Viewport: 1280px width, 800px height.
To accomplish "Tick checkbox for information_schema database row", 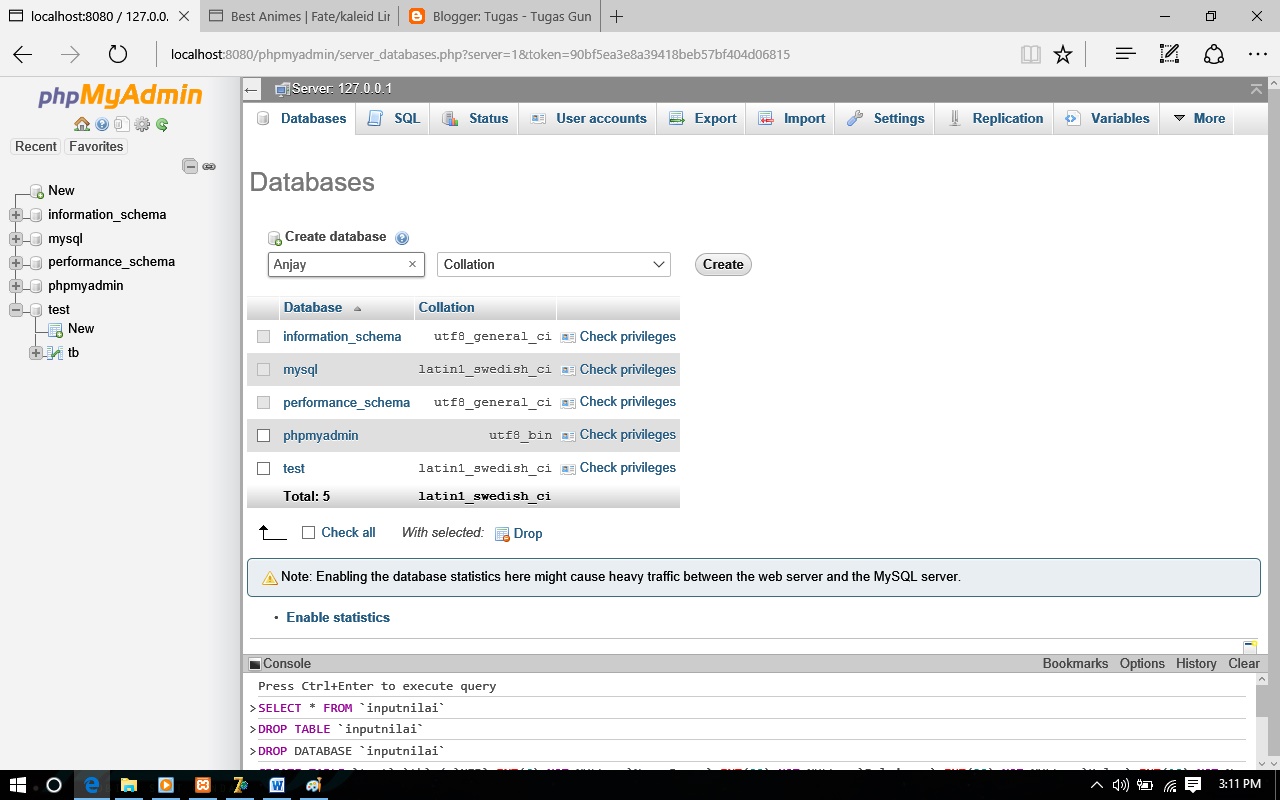I will pyautogui.click(x=264, y=337).
